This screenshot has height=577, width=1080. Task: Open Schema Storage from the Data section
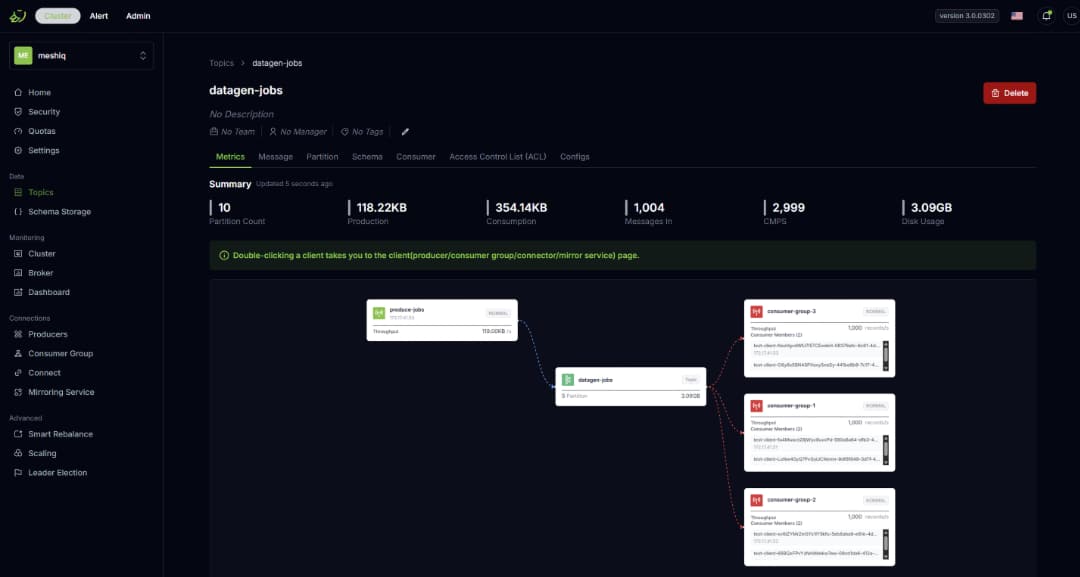point(18,211)
